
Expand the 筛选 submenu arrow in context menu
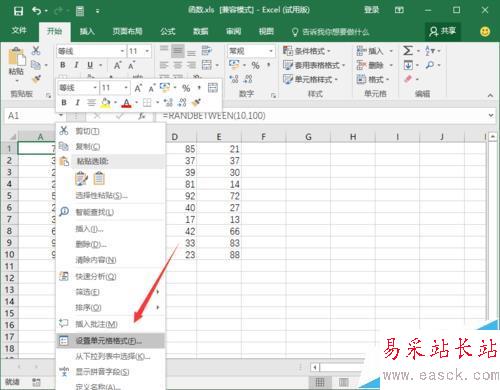coord(158,292)
